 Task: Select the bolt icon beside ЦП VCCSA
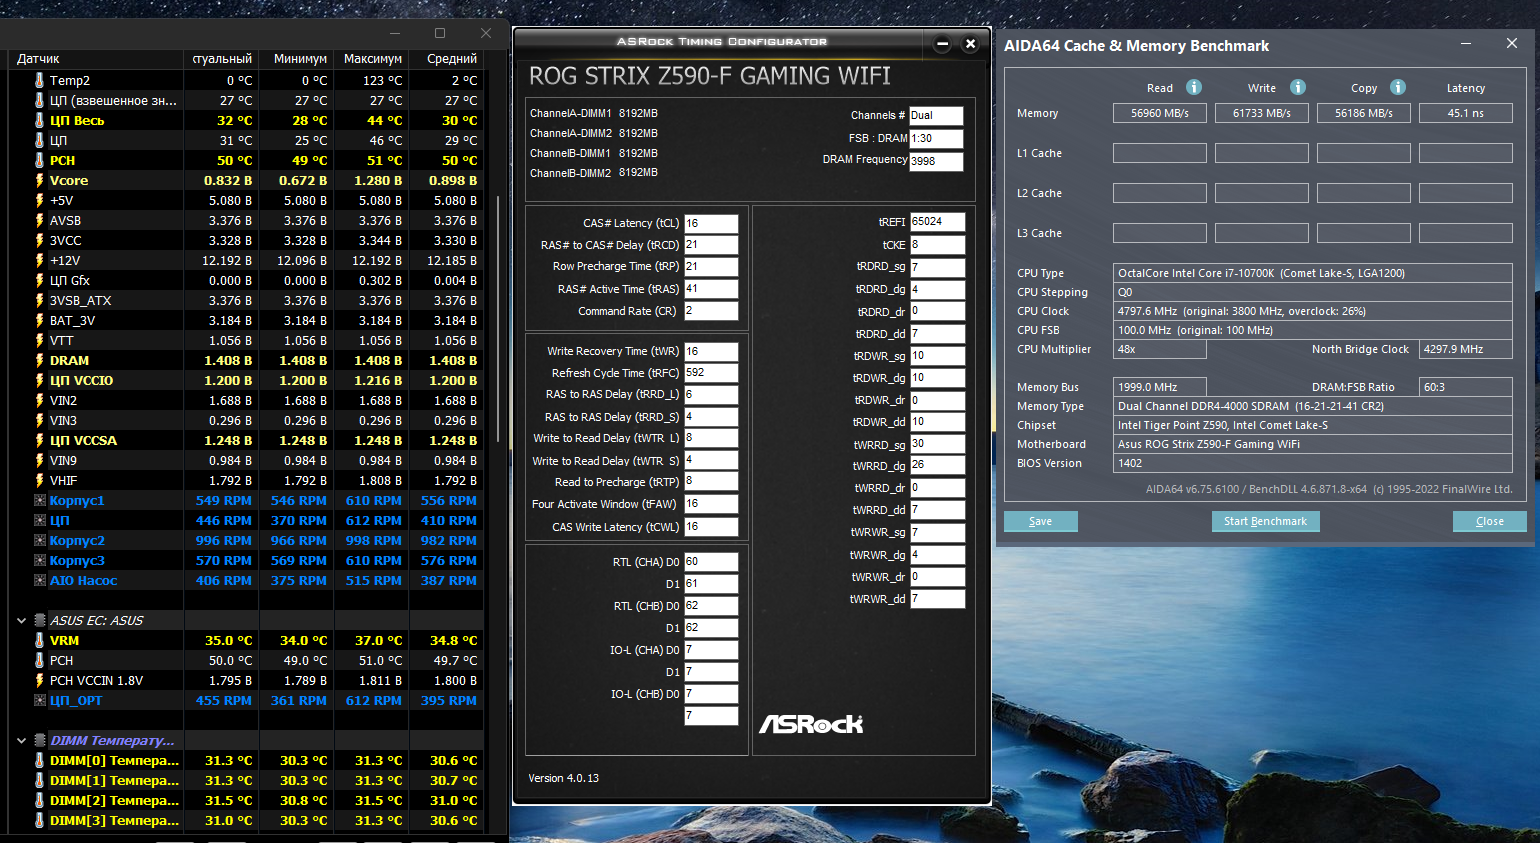coord(39,440)
